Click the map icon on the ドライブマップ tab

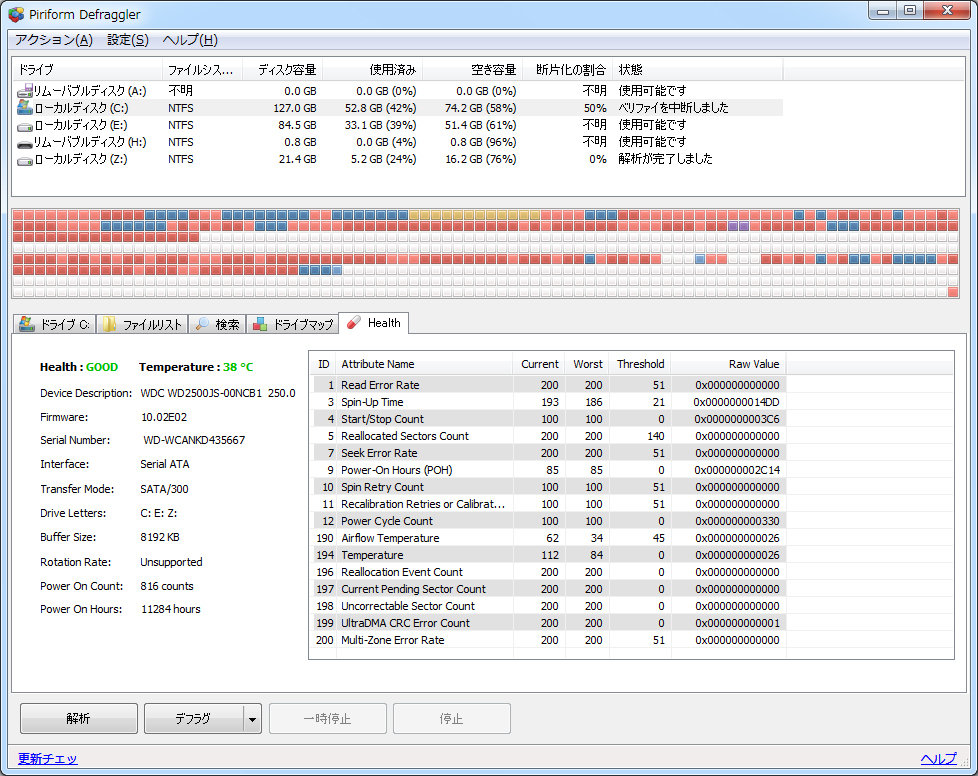click(x=259, y=323)
